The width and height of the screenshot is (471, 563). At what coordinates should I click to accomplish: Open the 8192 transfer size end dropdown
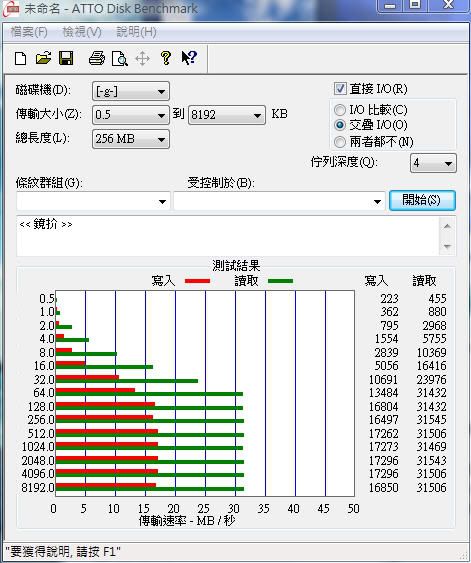227,115
